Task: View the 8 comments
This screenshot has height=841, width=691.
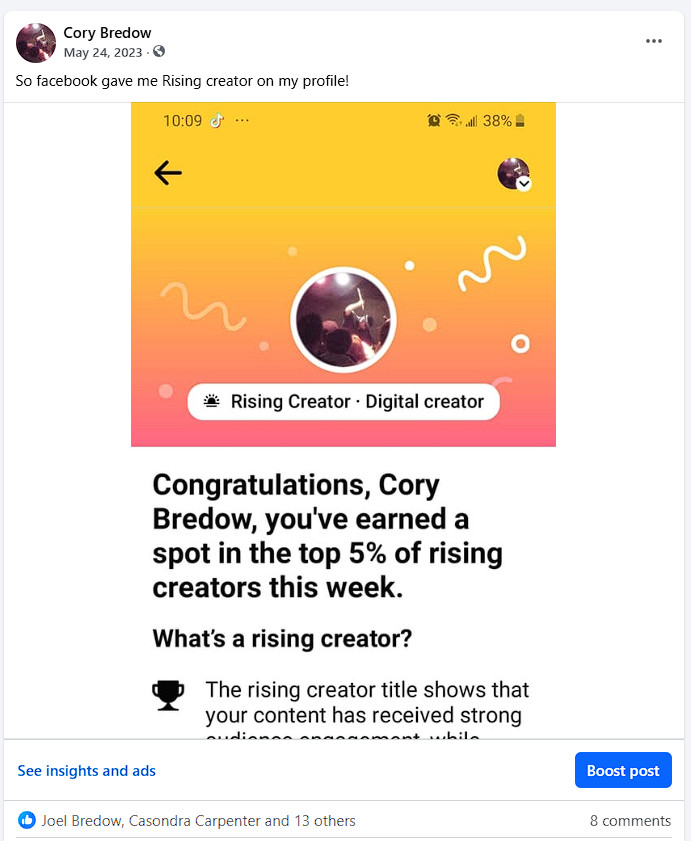Action: [630, 821]
